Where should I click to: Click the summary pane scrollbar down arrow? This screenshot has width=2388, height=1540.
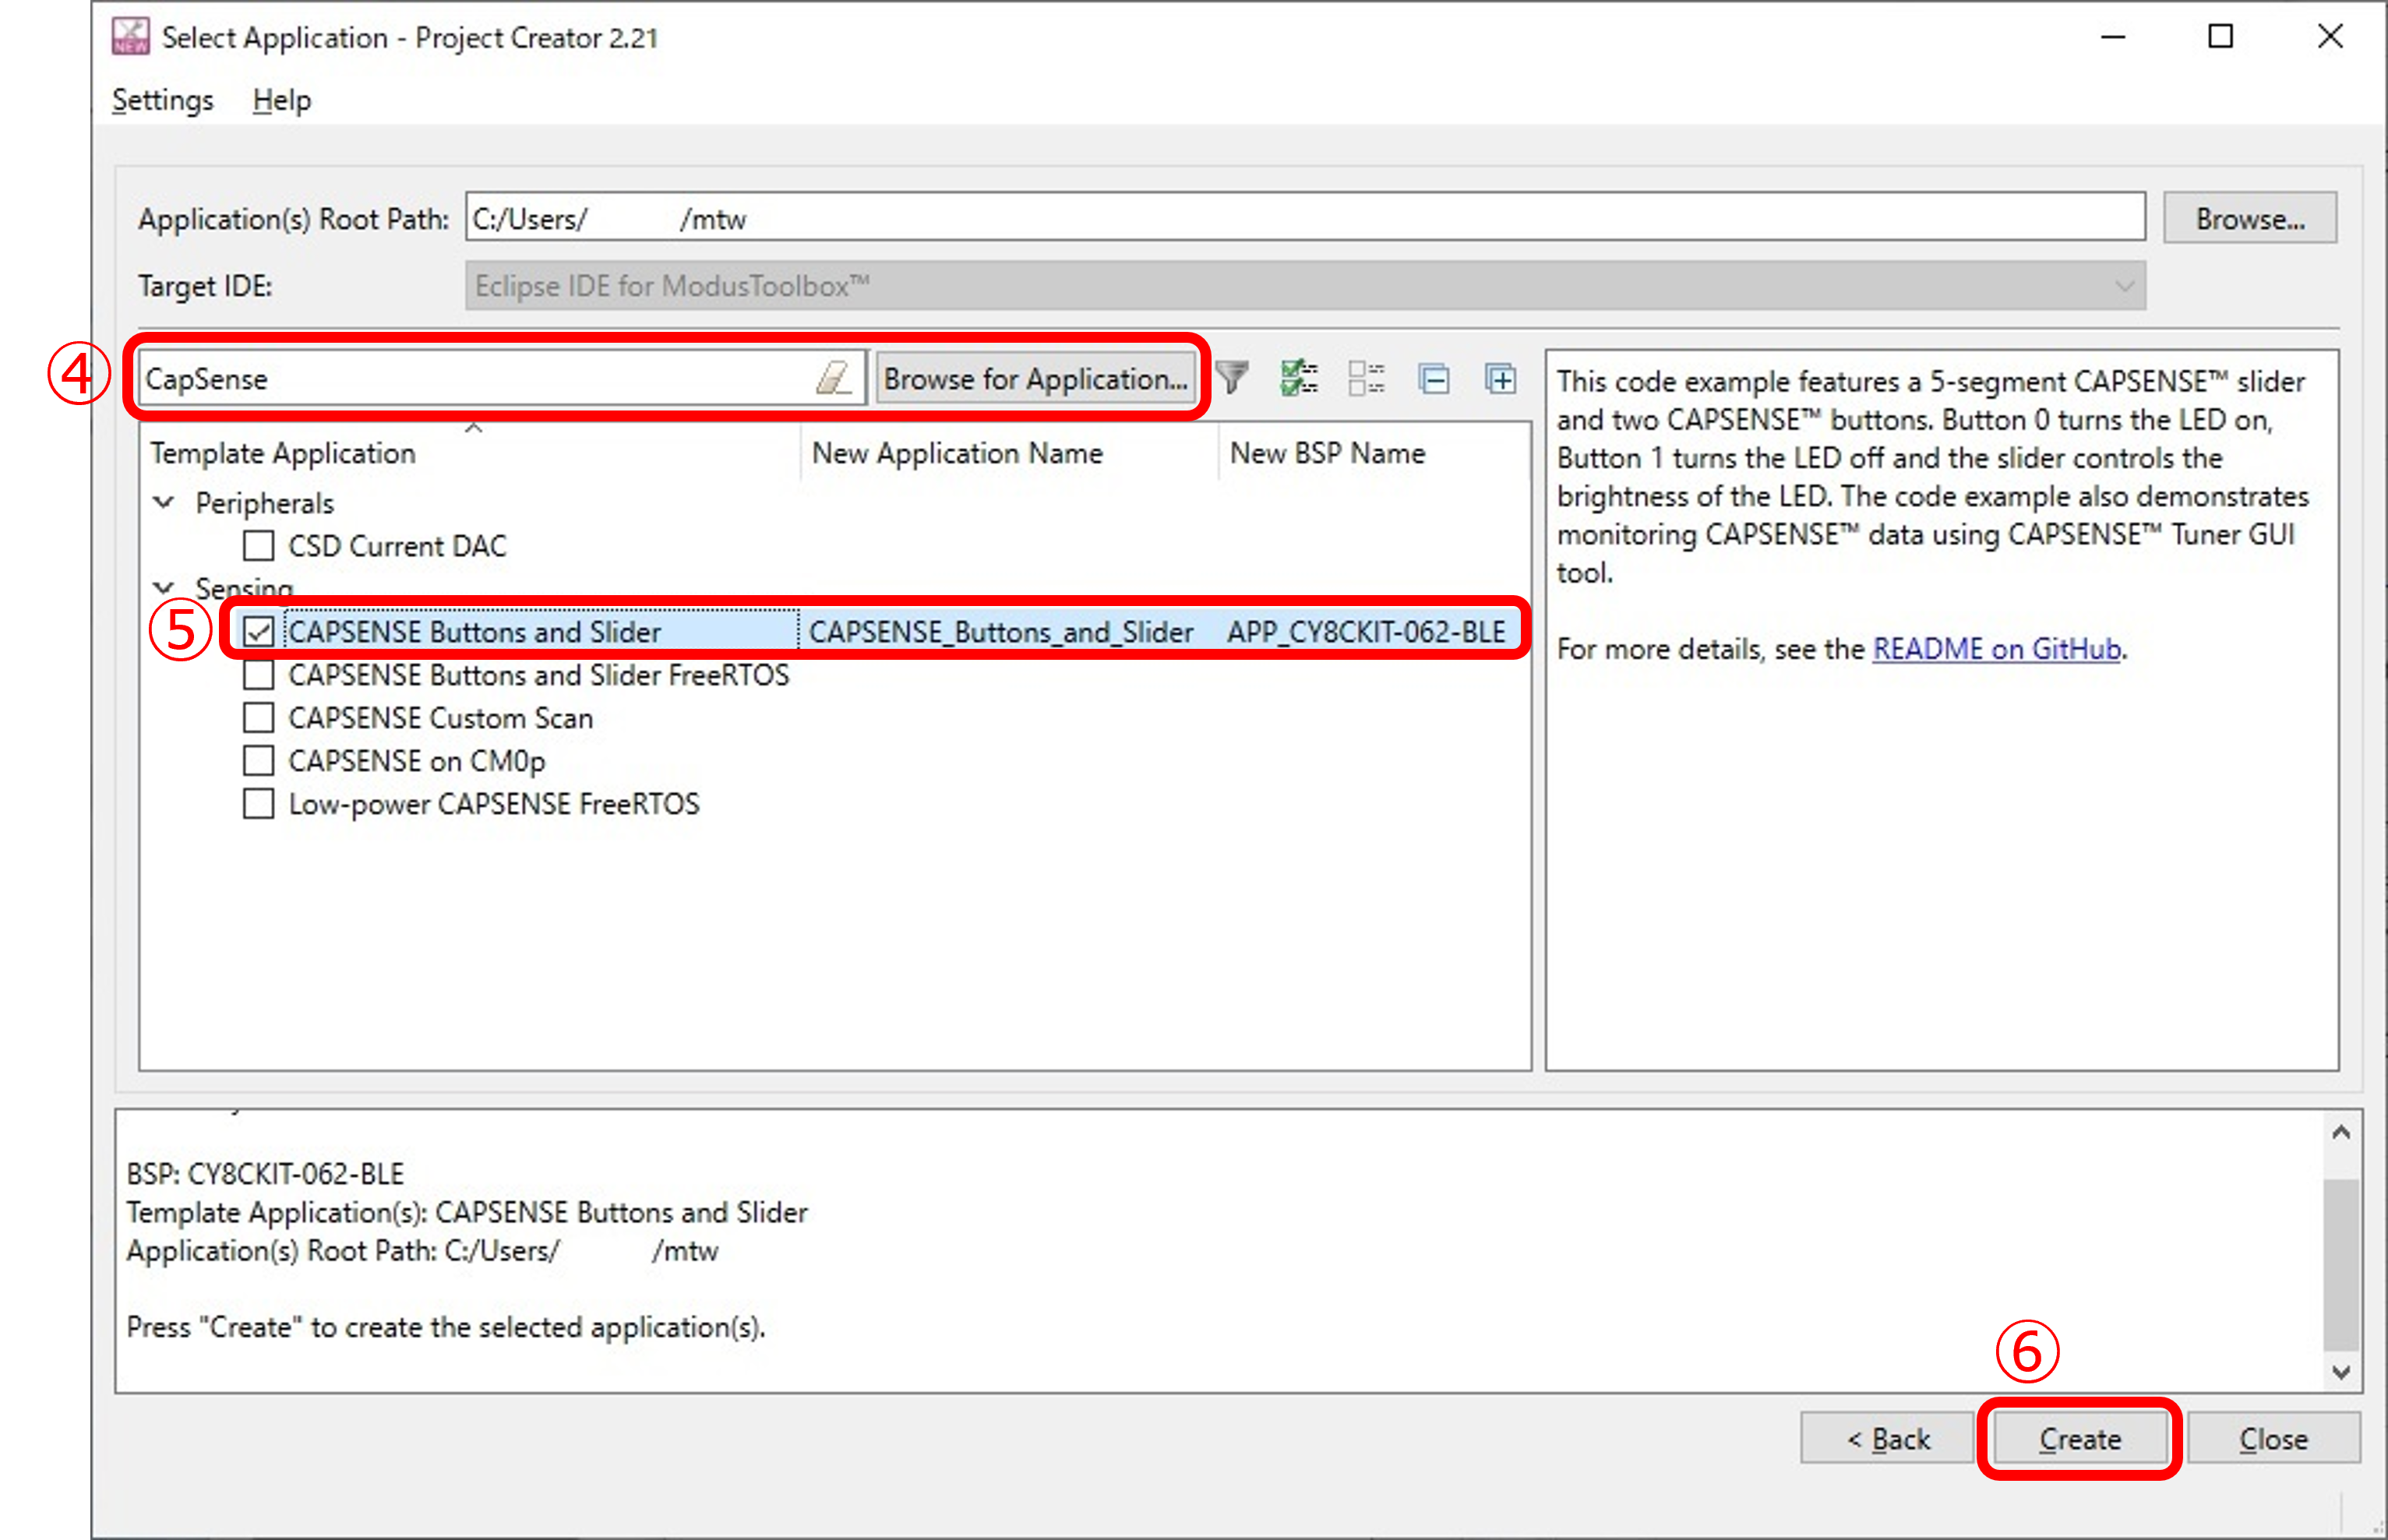2341,1372
